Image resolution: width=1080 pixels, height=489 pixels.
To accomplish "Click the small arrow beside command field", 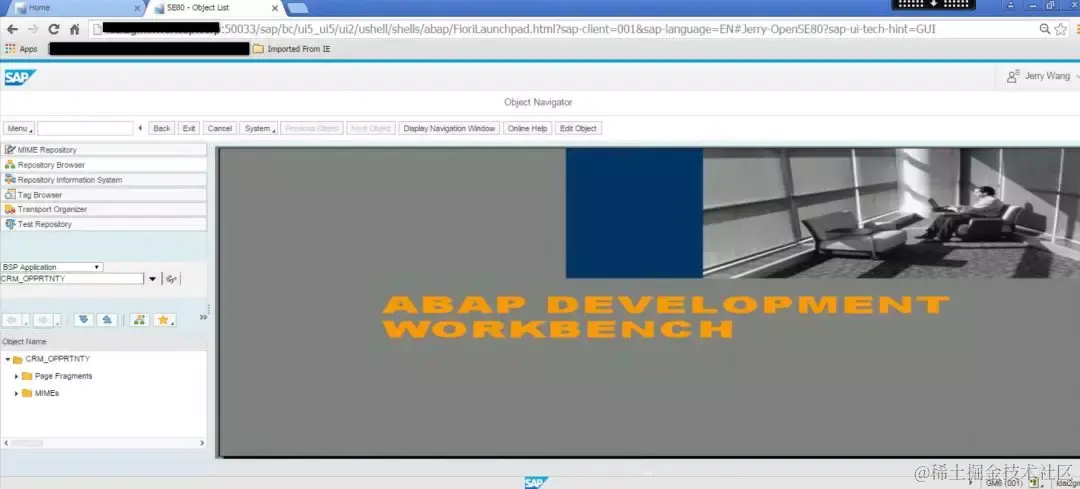I will pos(141,128).
